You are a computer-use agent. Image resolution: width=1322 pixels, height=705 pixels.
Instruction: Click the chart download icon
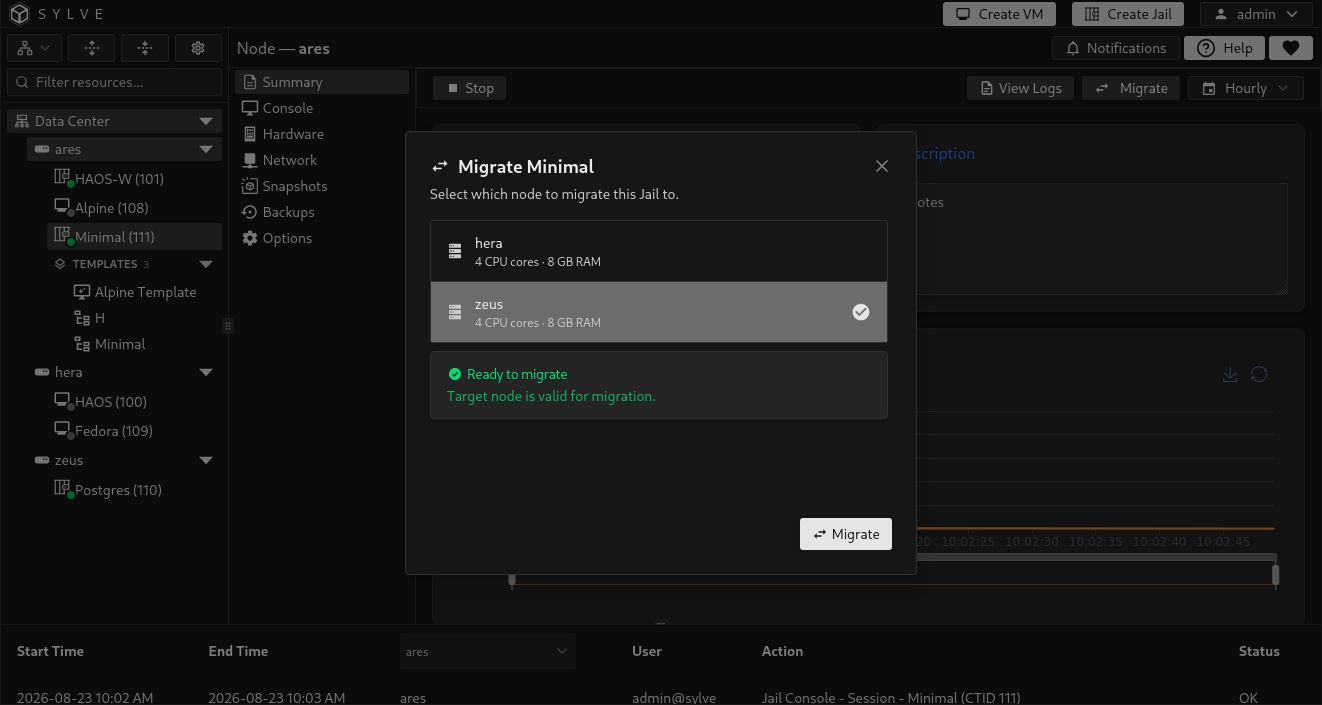pos(1230,374)
